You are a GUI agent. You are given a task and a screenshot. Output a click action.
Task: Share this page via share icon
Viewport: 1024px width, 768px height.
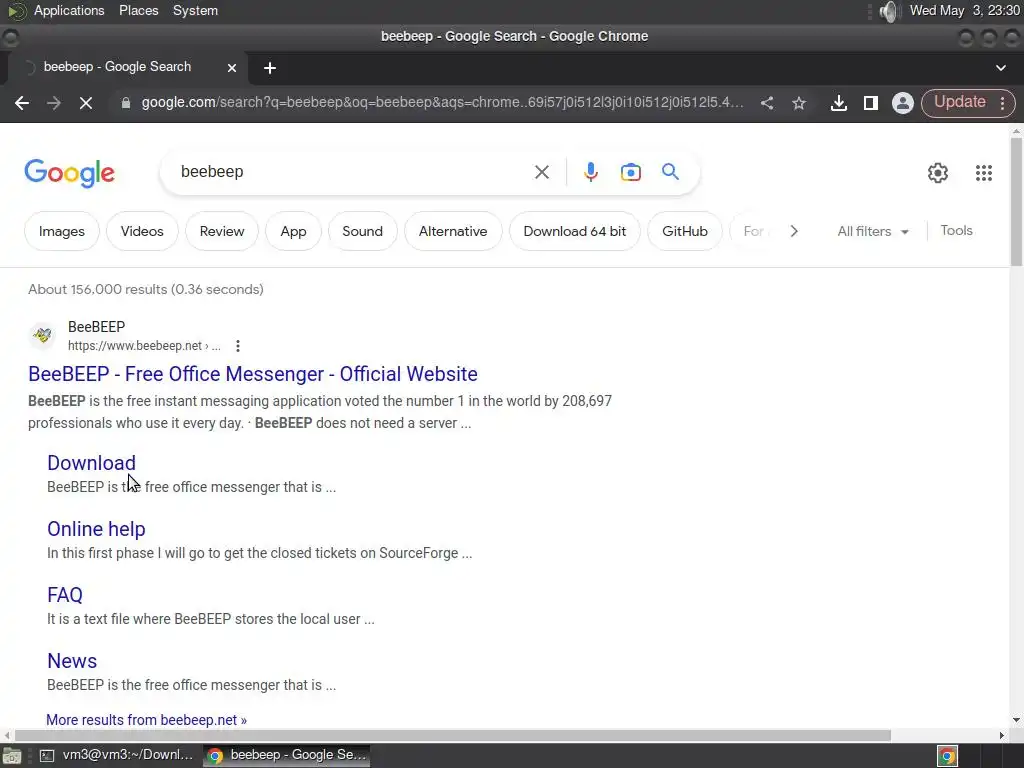767,103
